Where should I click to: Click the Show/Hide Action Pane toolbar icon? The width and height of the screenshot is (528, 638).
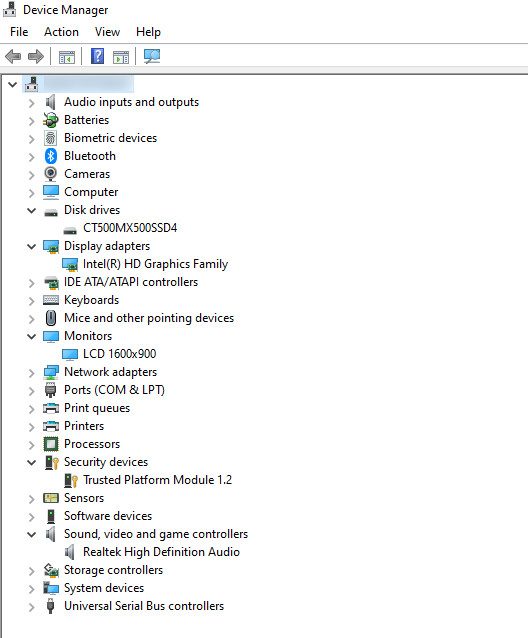121,57
